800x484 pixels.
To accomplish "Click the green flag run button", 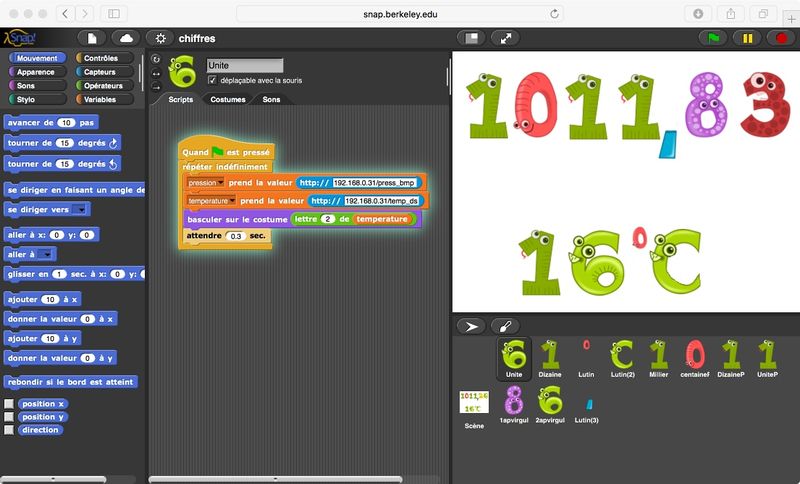I will pyautogui.click(x=713, y=38).
